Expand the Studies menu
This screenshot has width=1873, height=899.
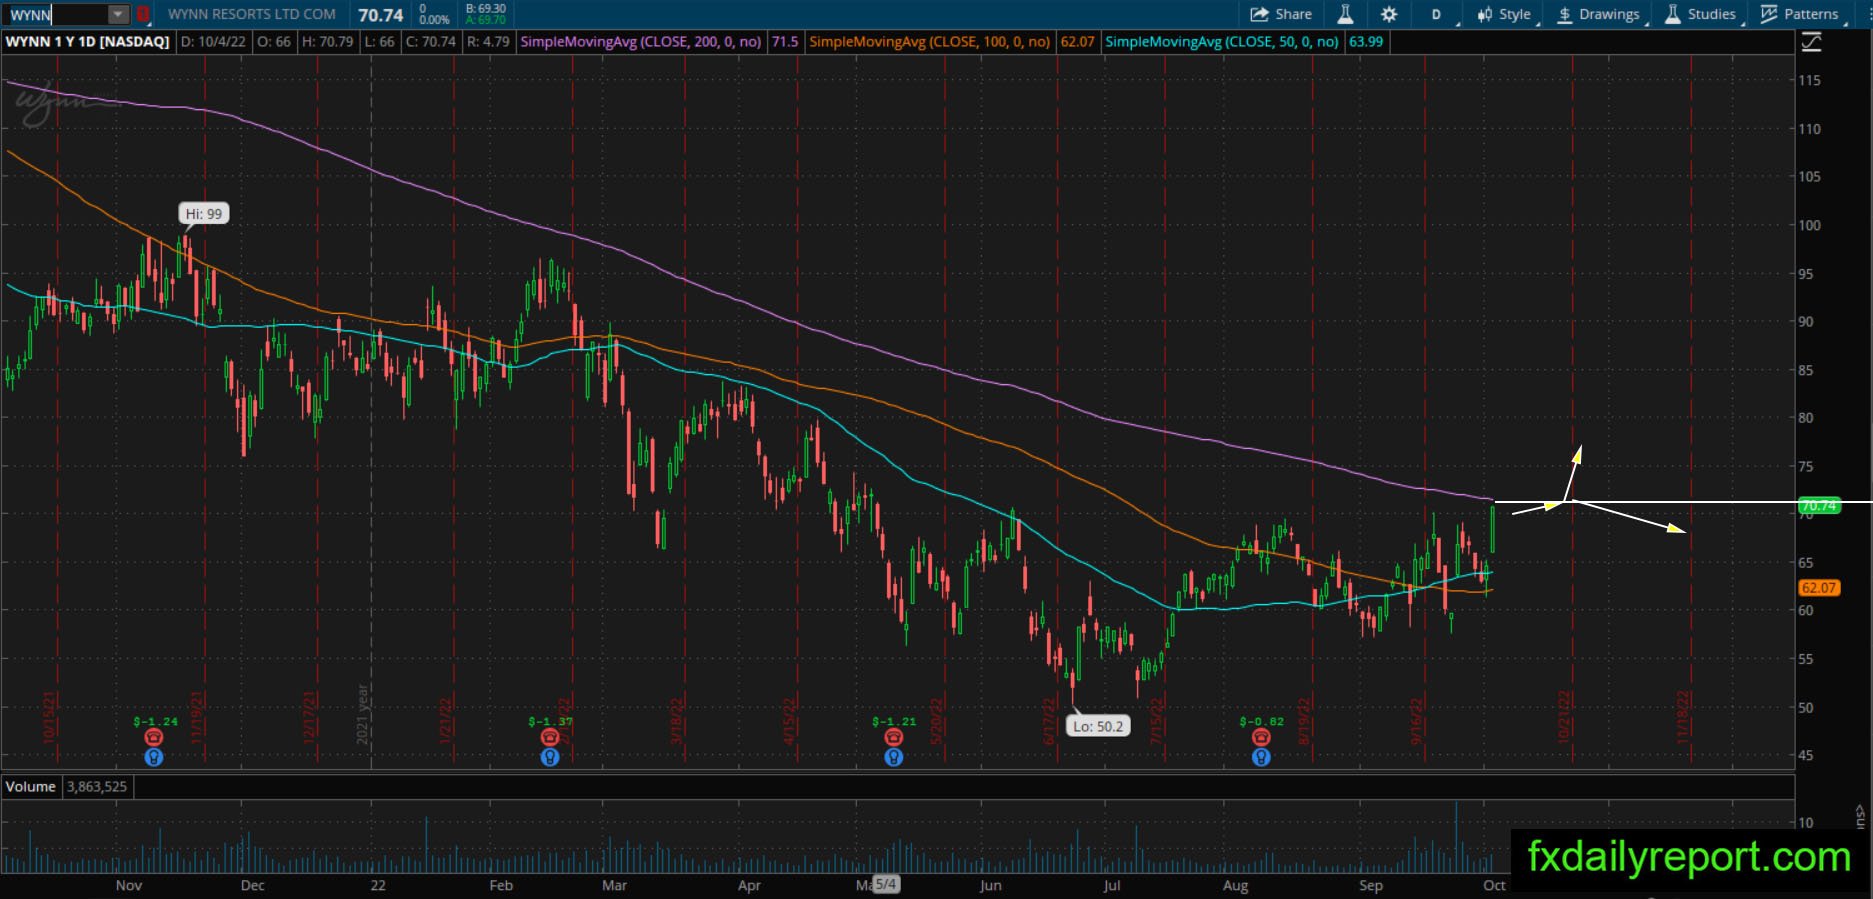tap(1700, 14)
